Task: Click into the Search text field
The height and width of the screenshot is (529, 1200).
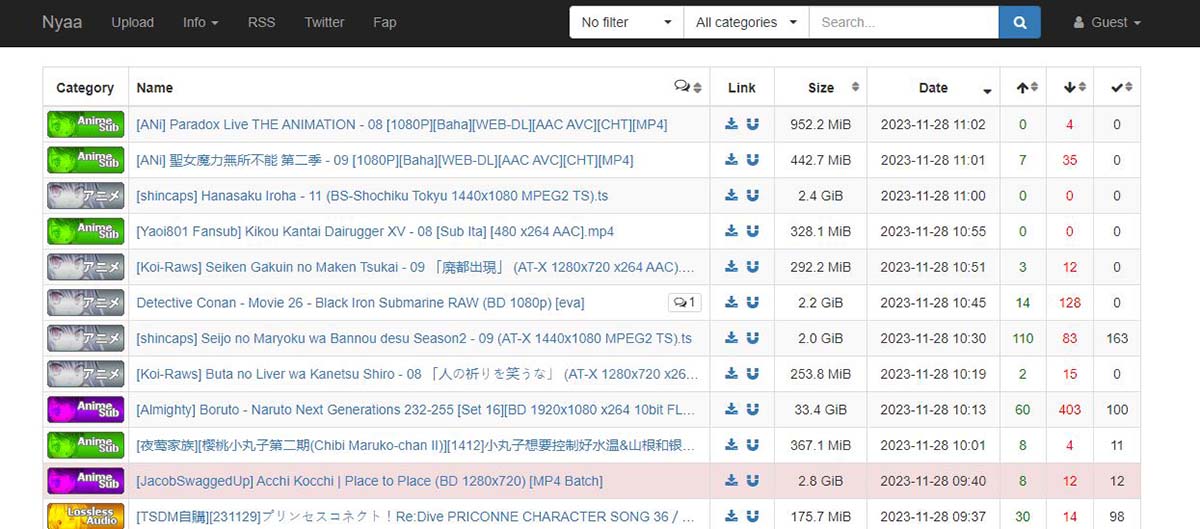Action: tap(903, 22)
